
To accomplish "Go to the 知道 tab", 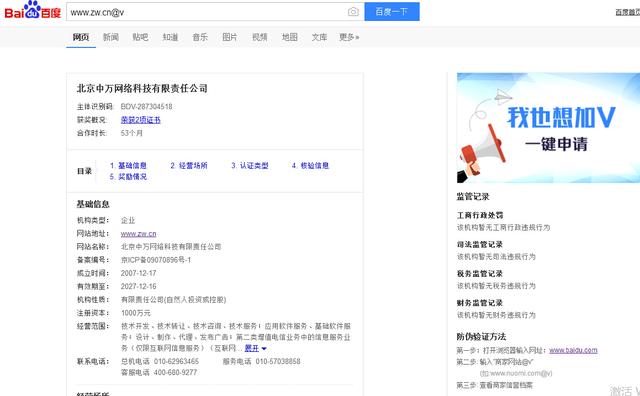I will 170,37.
